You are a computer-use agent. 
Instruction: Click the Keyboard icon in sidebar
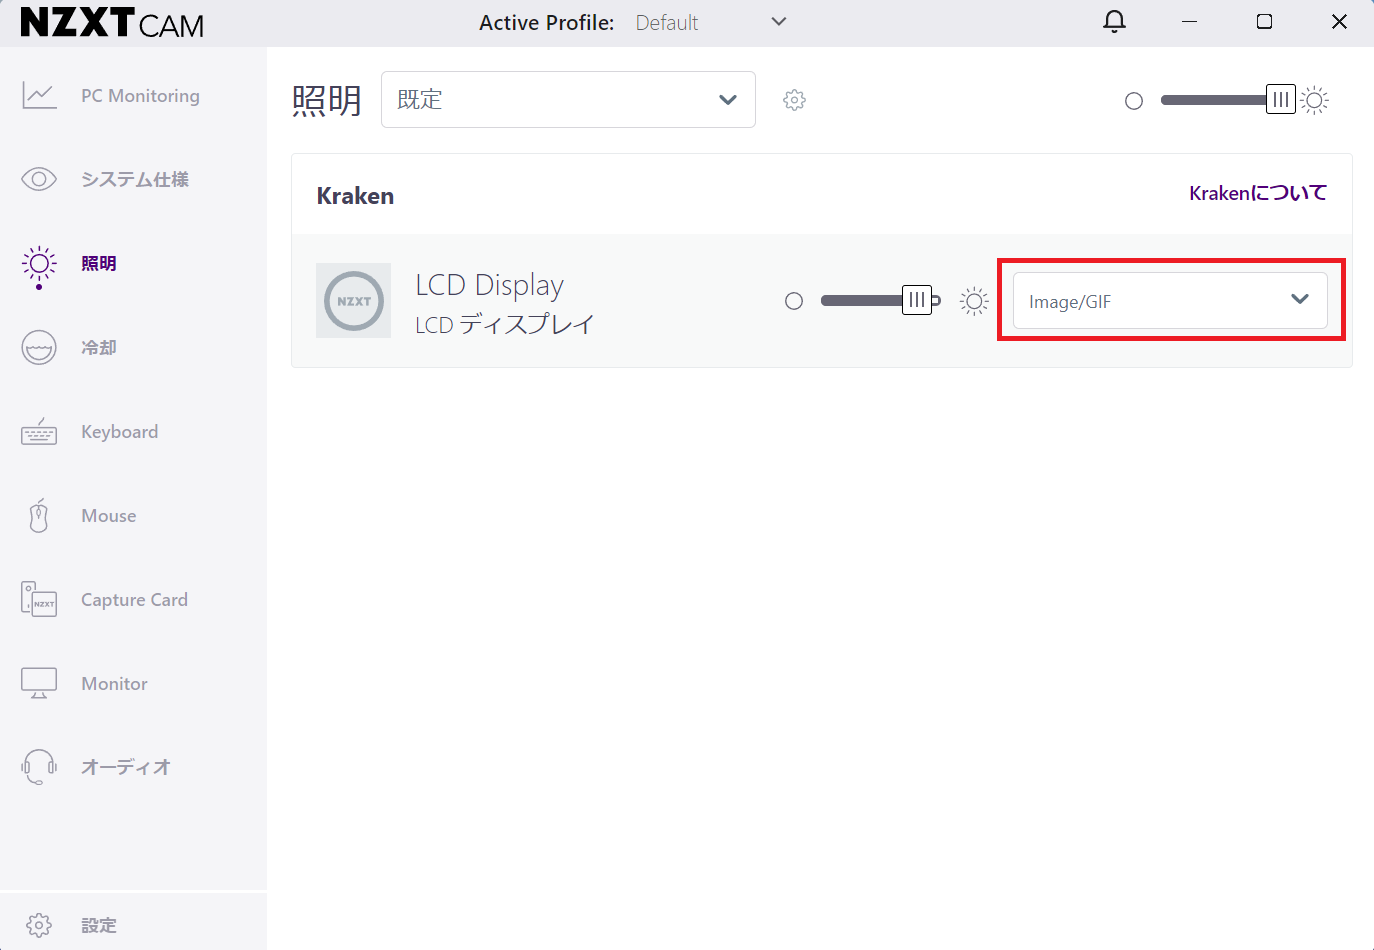click(x=39, y=432)
